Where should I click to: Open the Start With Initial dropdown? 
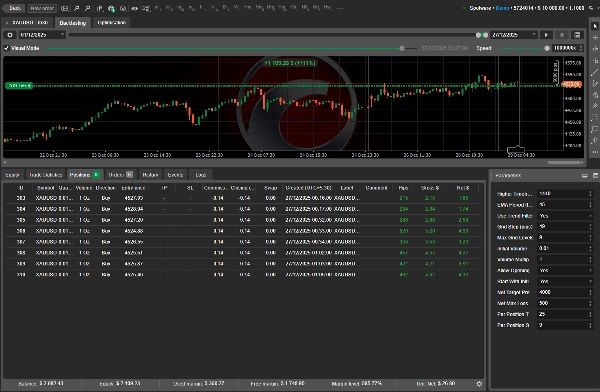pyautogui.click(x=565, y=281)
